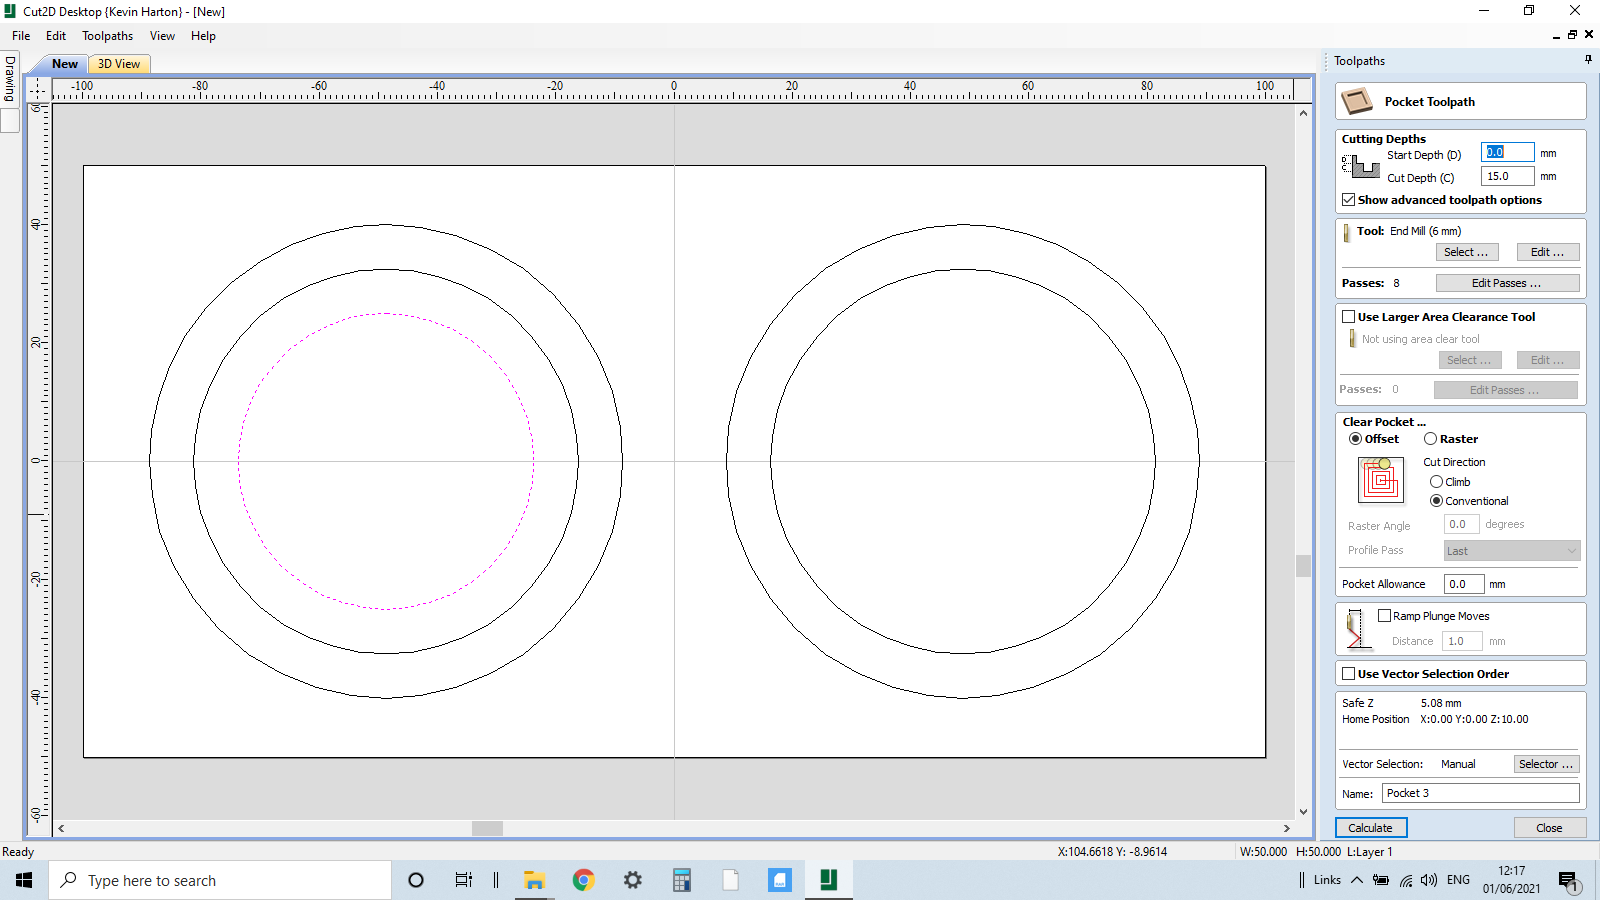Click the End Mill tool icon

pos(1346,232)
